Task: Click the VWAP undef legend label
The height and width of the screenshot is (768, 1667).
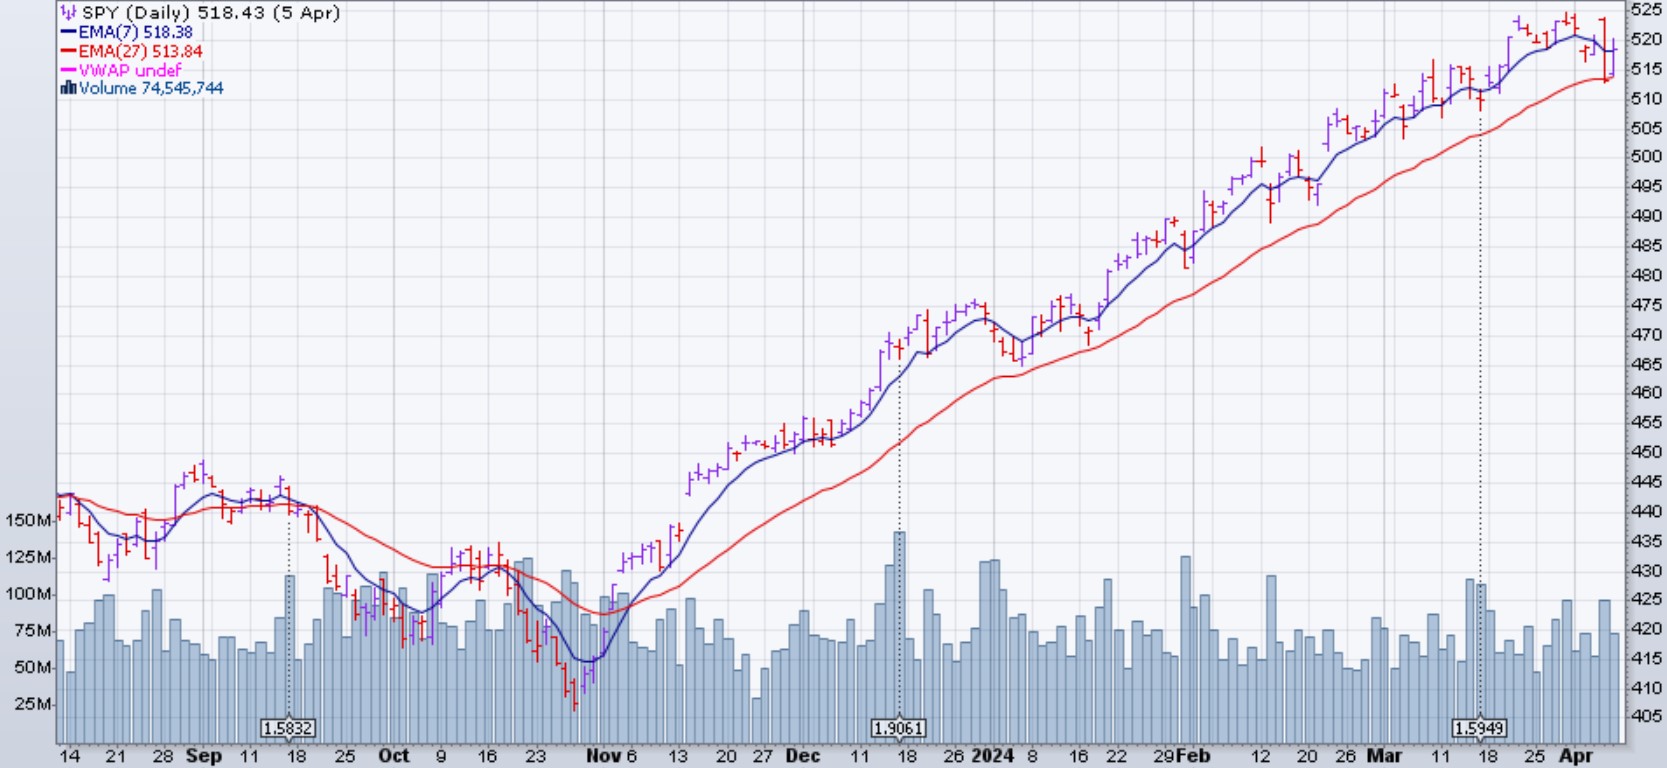Action: click(130, 70)
